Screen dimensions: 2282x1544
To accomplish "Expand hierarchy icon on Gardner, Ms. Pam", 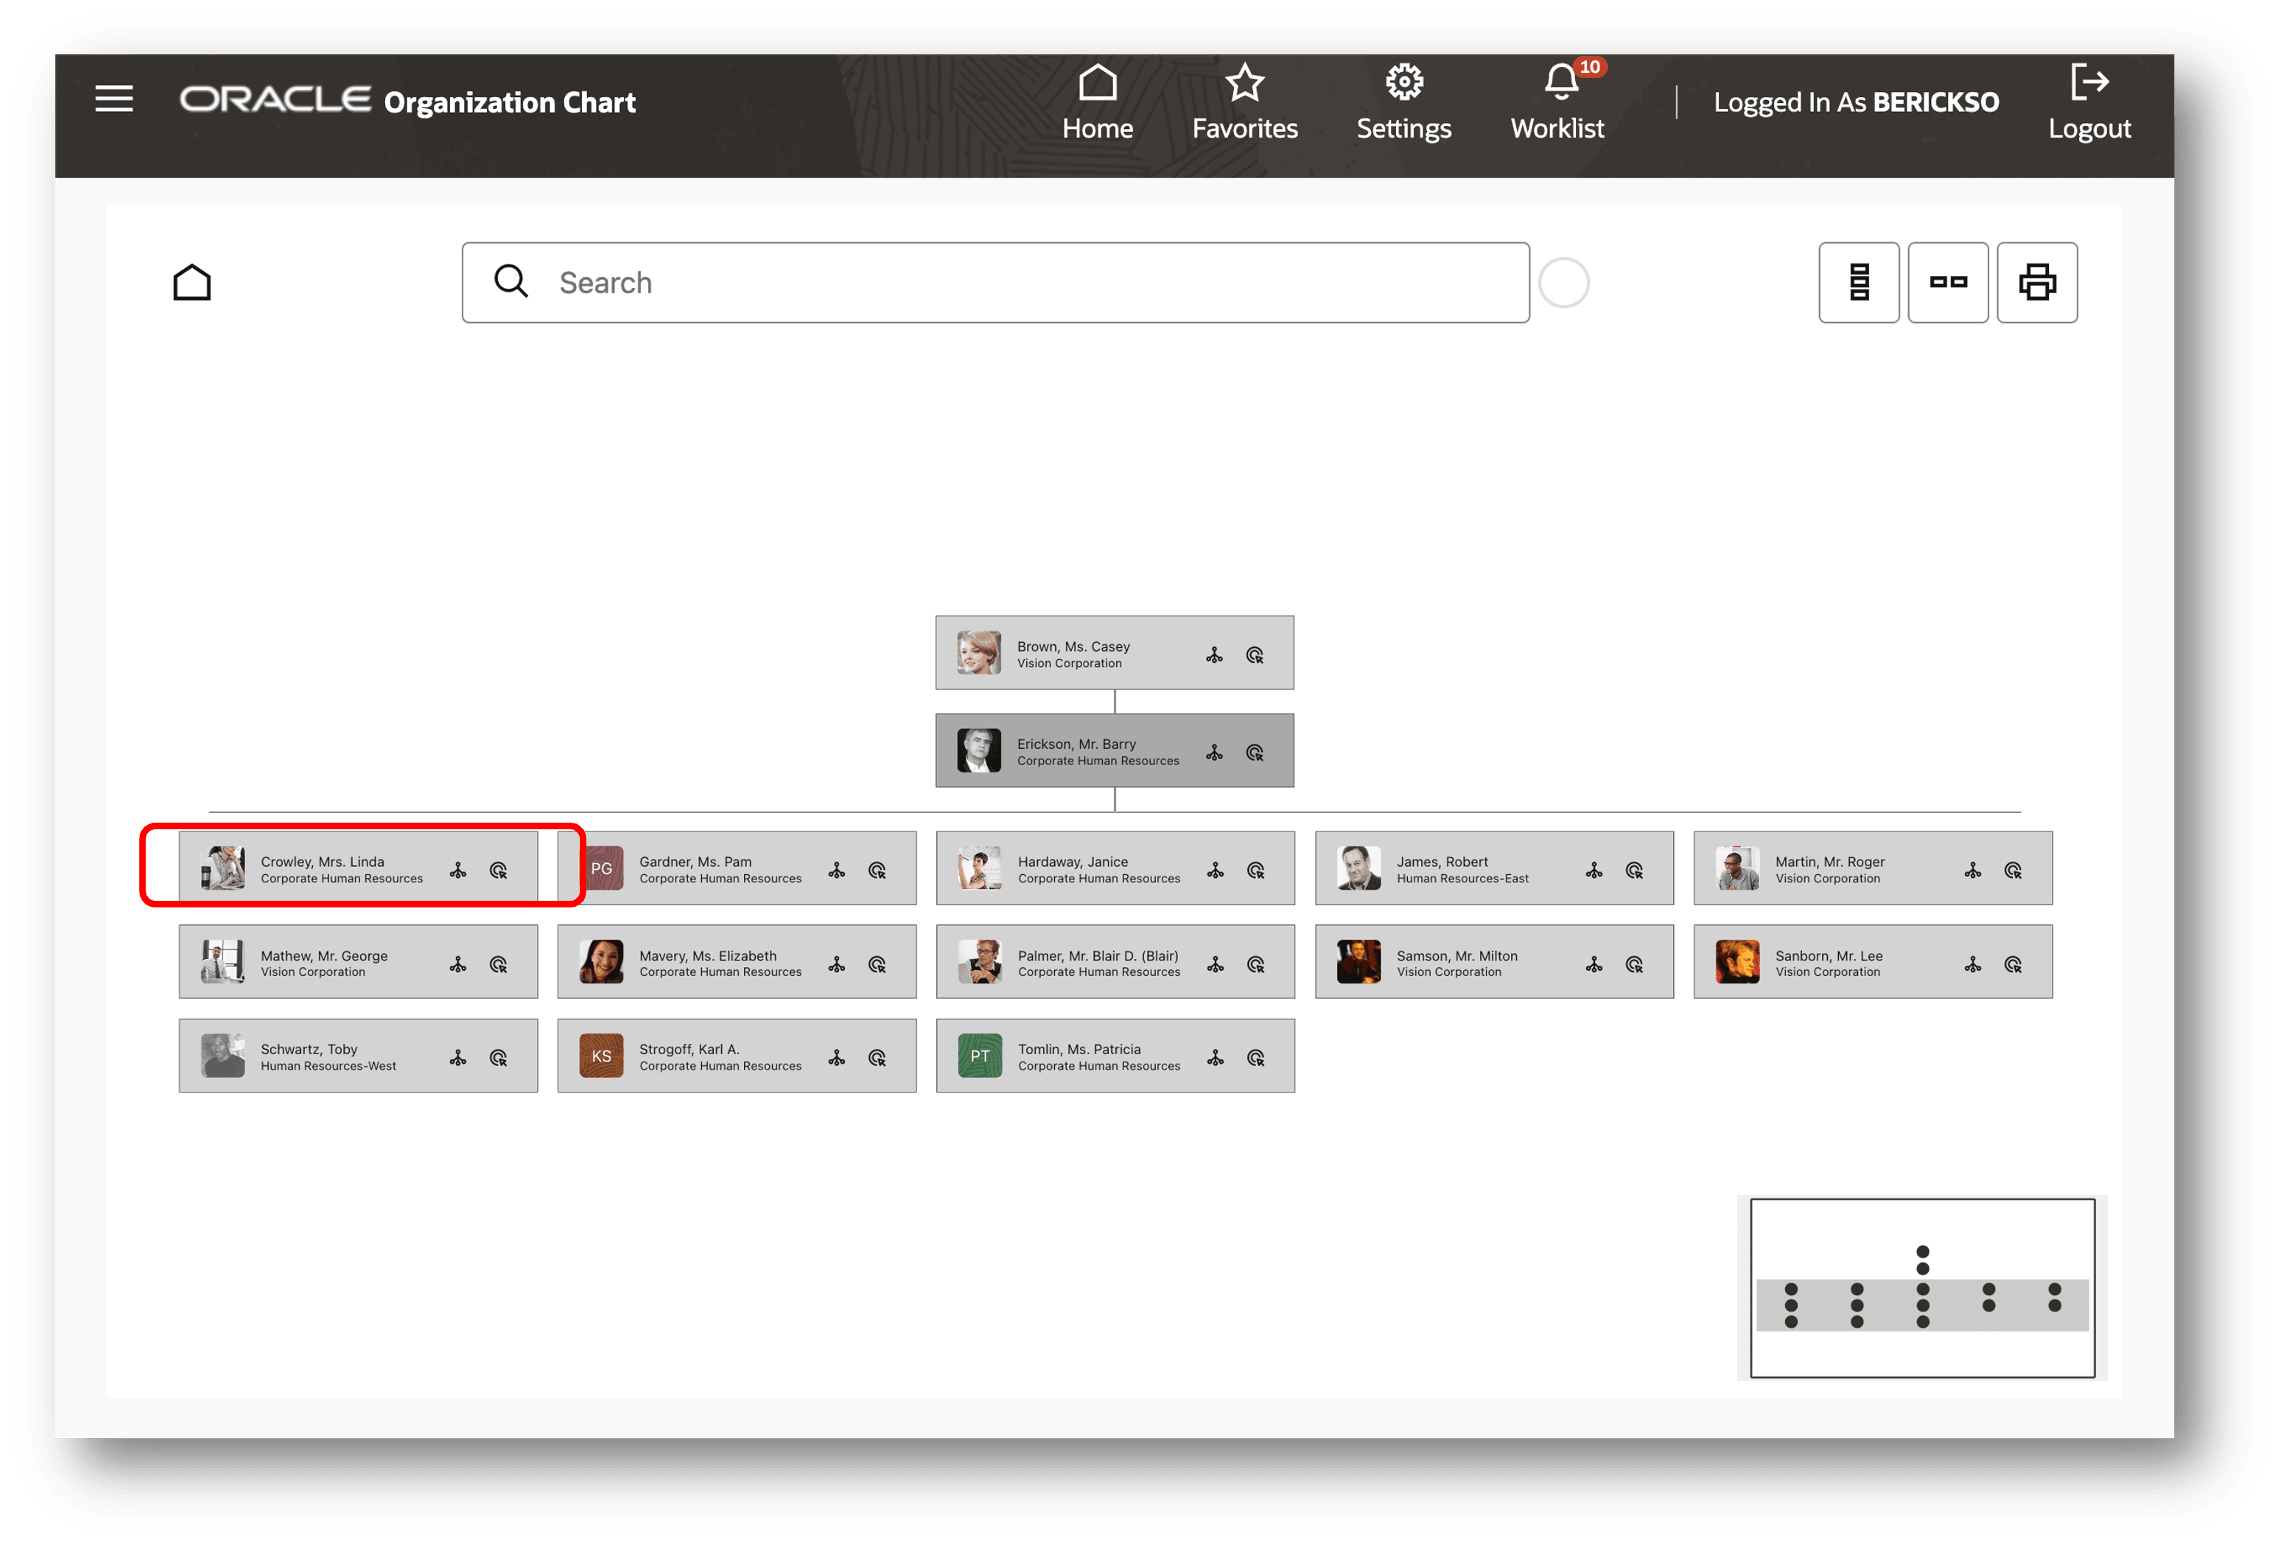I will coord(837,871).
